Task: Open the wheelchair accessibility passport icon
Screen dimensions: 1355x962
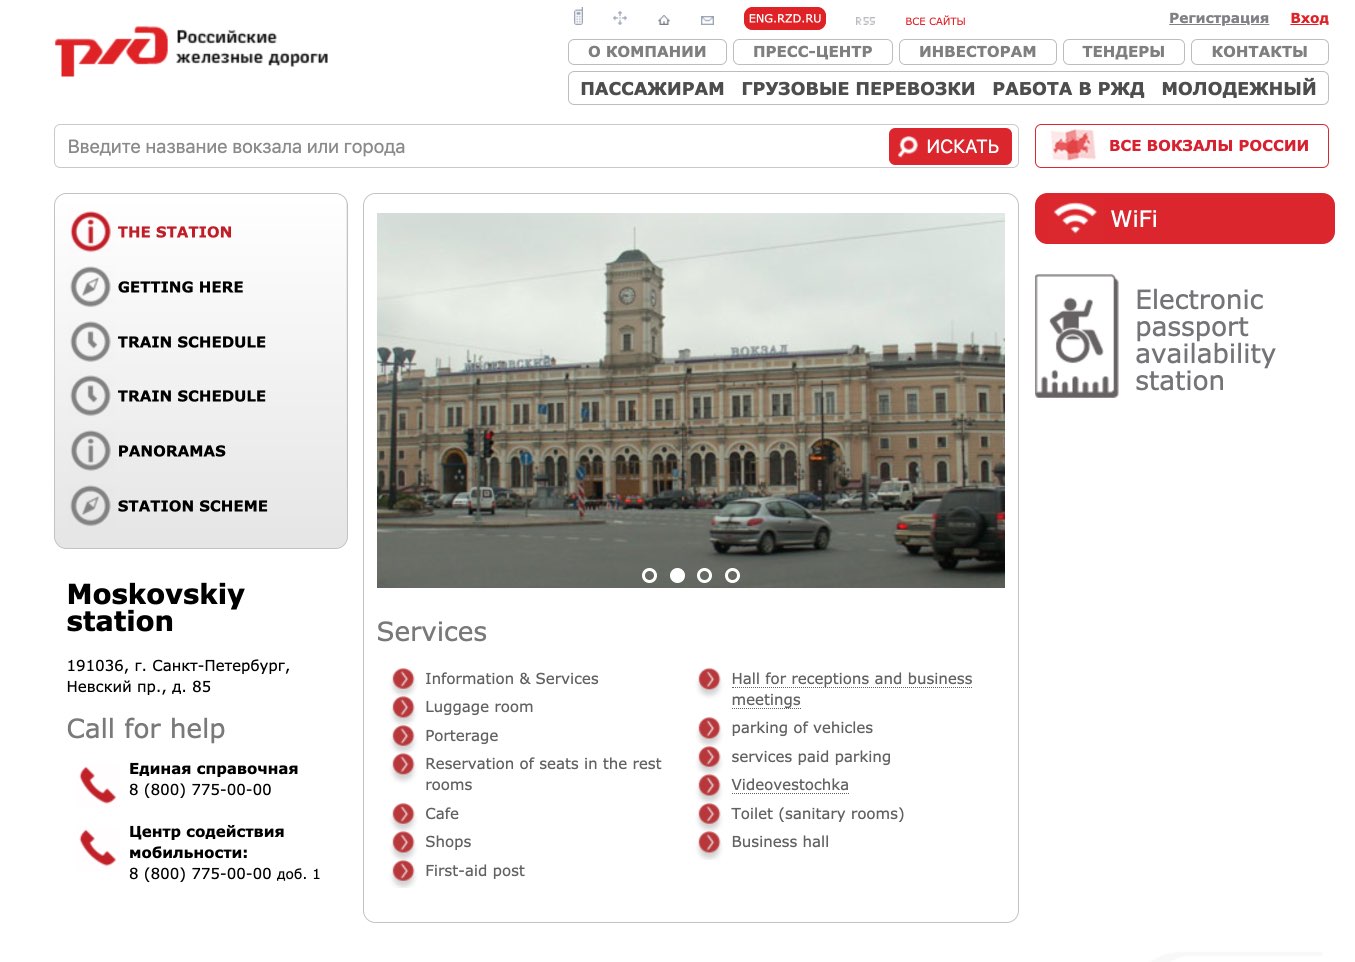Action: (1076, 336)
